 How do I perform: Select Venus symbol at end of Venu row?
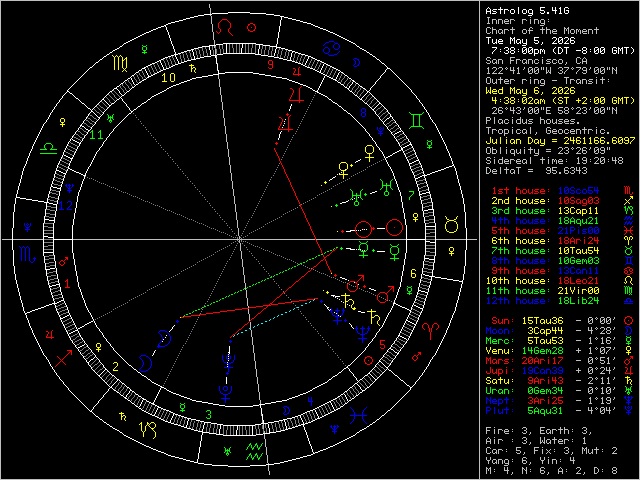point(628,351)
